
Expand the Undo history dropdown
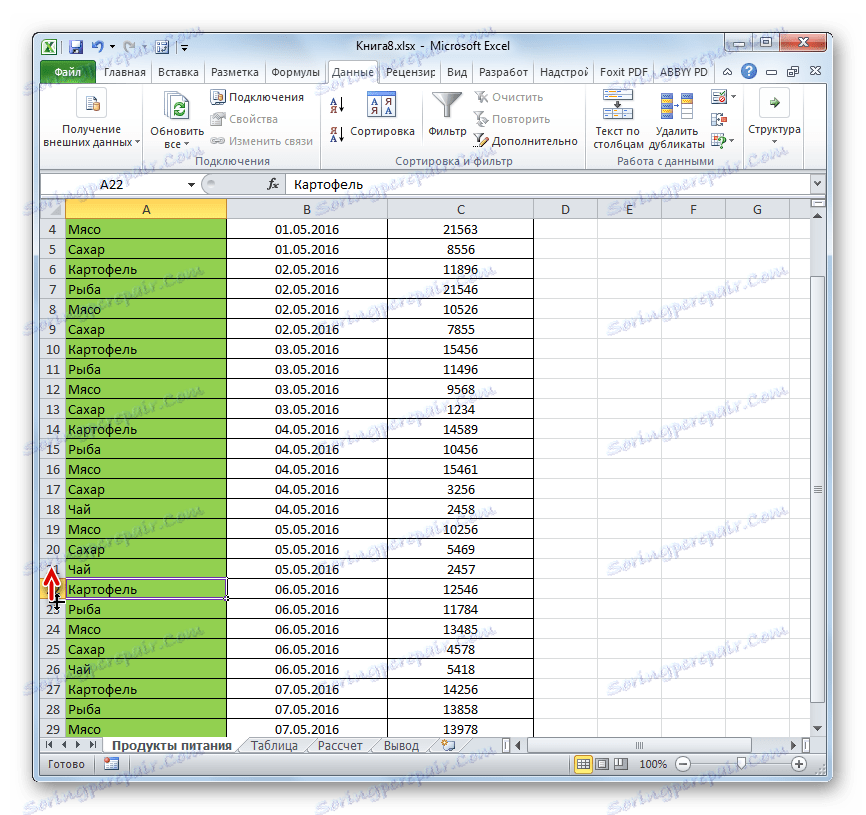point(112,46)
